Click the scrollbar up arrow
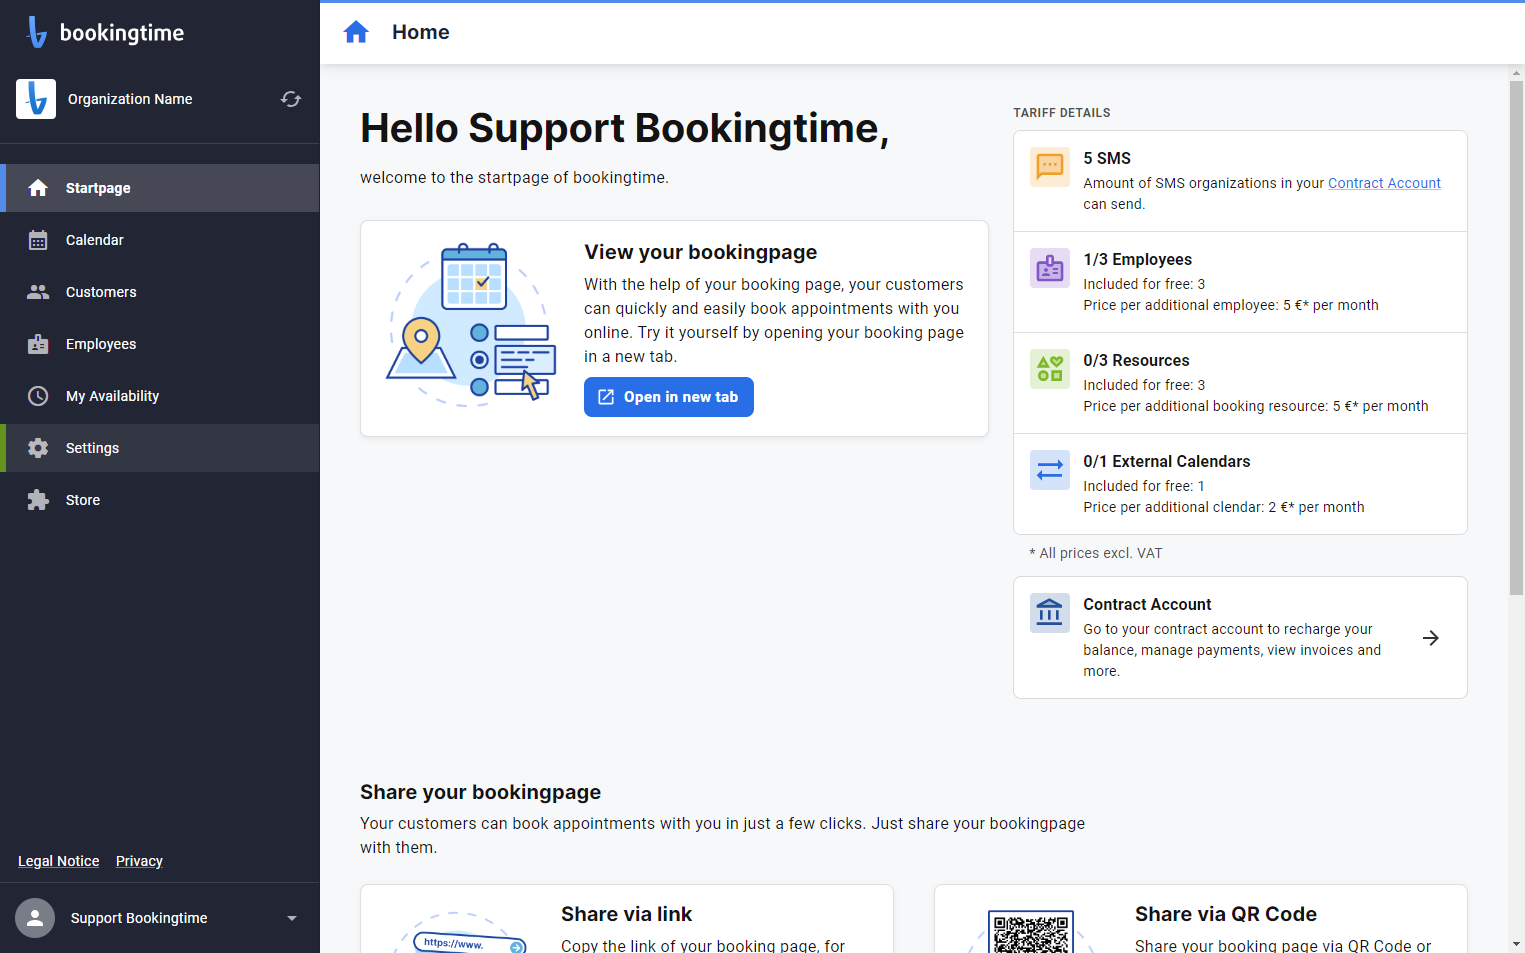Viewport: 1525px width, 953px height. [x=1516, y=73]
